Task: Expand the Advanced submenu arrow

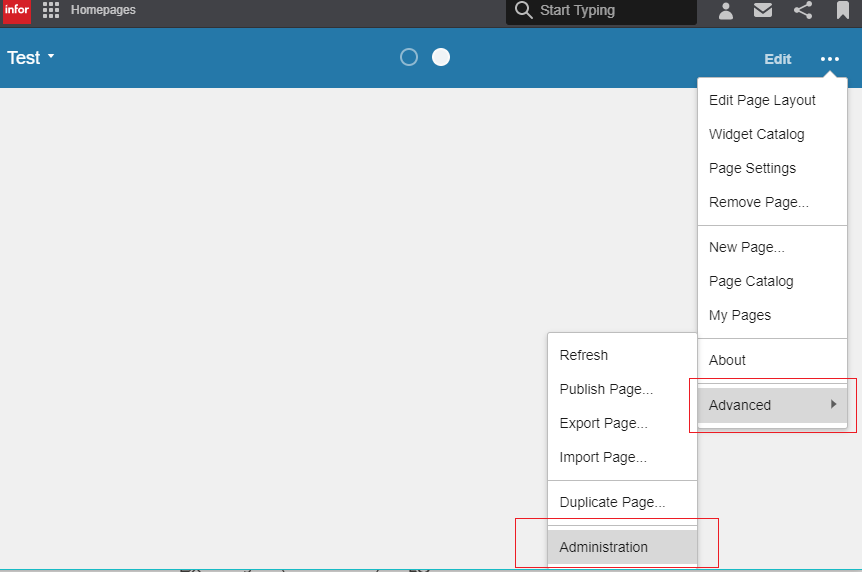Action: pos(833,404)
